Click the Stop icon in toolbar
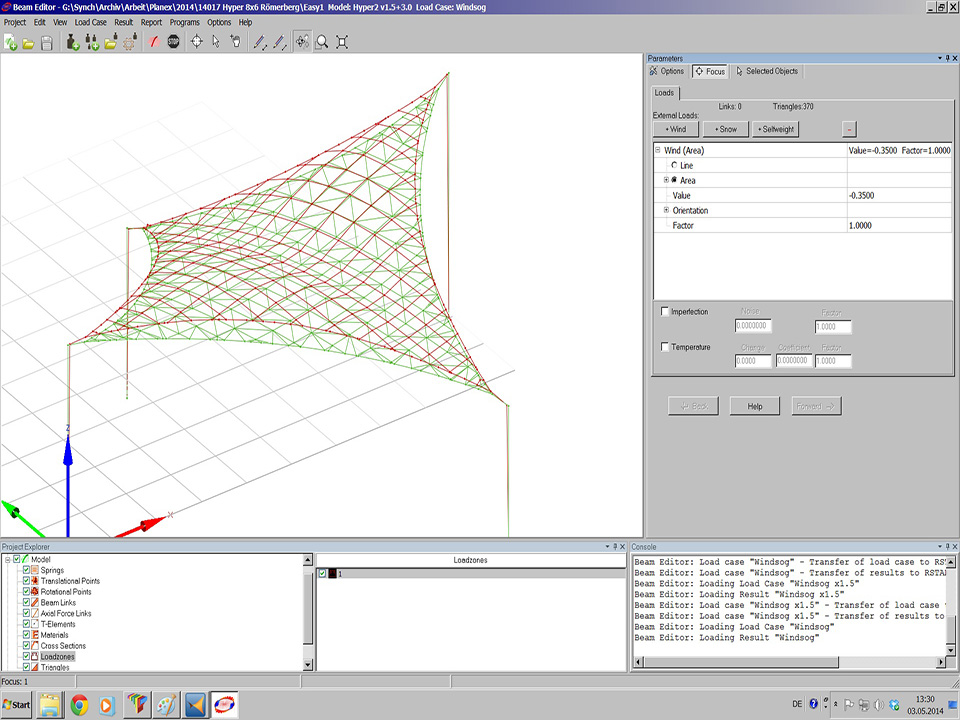The image size is (960, 720). (x=174, y=42)
